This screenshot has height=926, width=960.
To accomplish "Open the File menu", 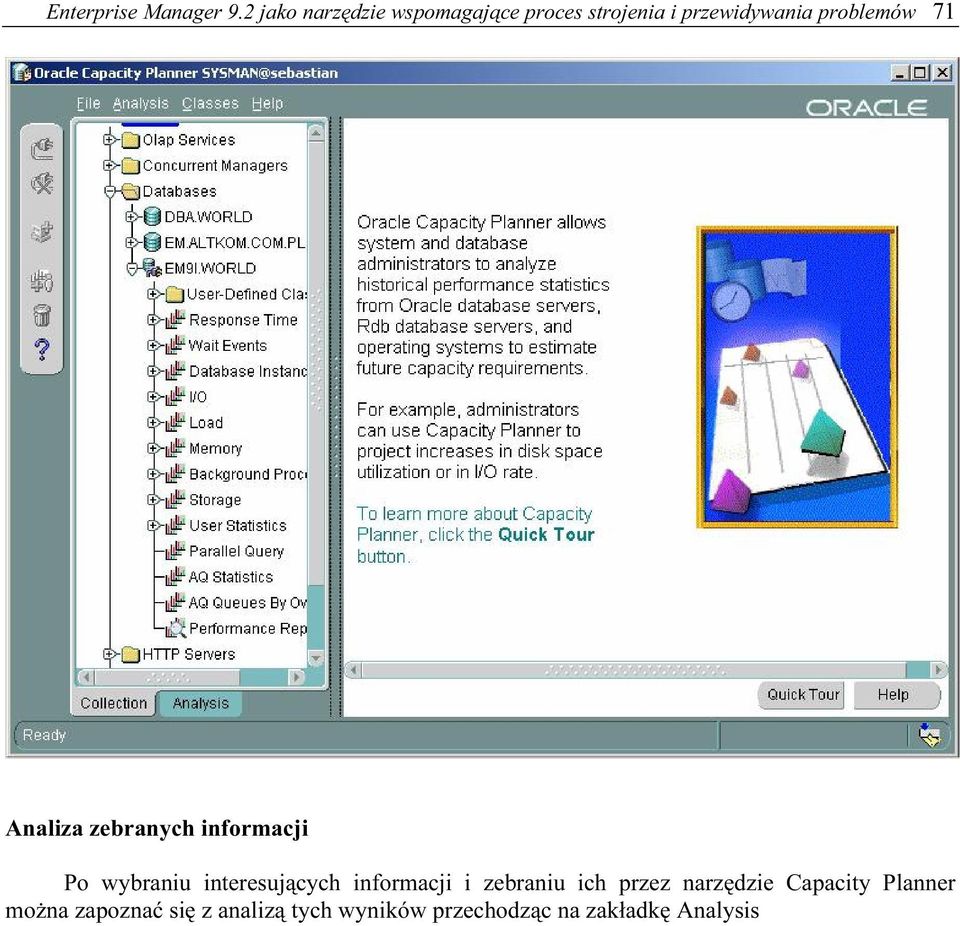I will pyautogui.click(x=88, y=104).
